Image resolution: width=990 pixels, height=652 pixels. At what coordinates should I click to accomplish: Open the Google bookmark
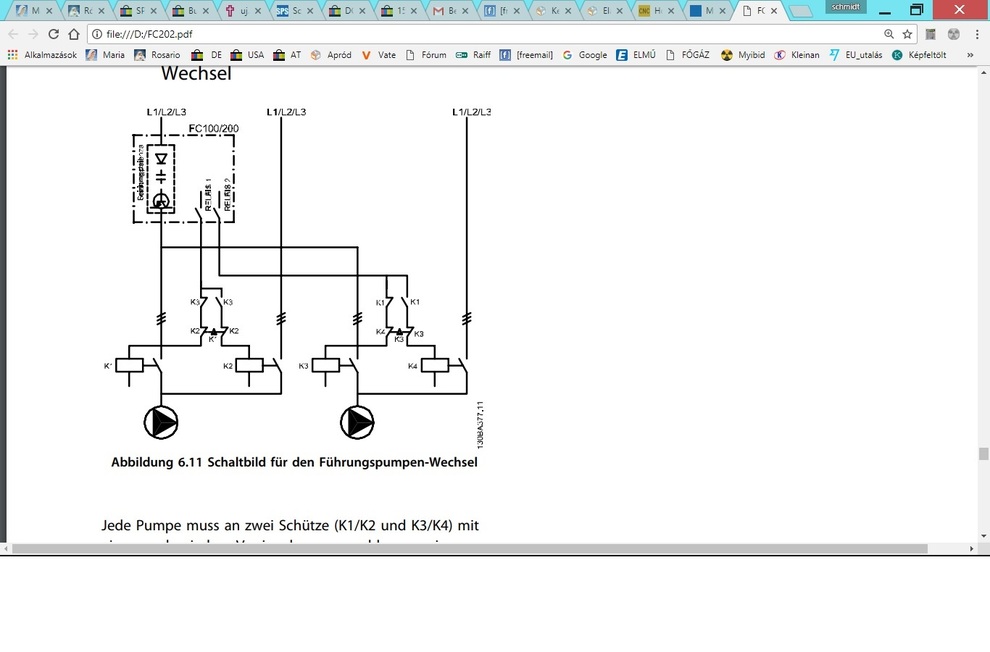585,55
